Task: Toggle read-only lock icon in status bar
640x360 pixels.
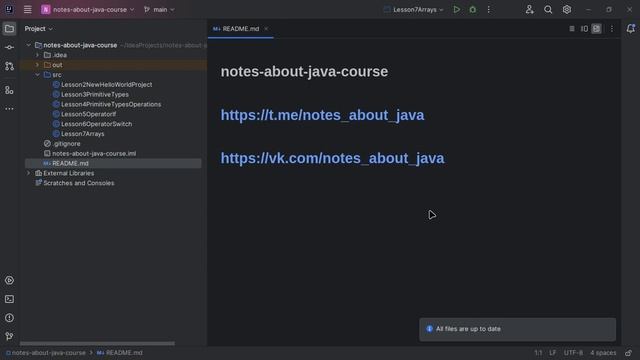Action: point(629,353)
